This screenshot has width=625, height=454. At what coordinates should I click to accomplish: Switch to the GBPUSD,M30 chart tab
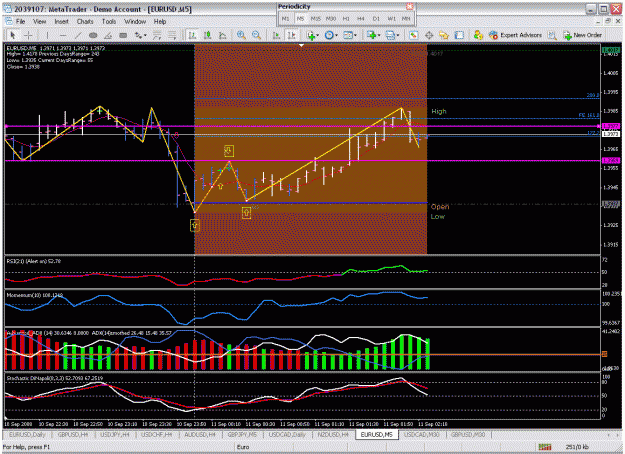468,434
